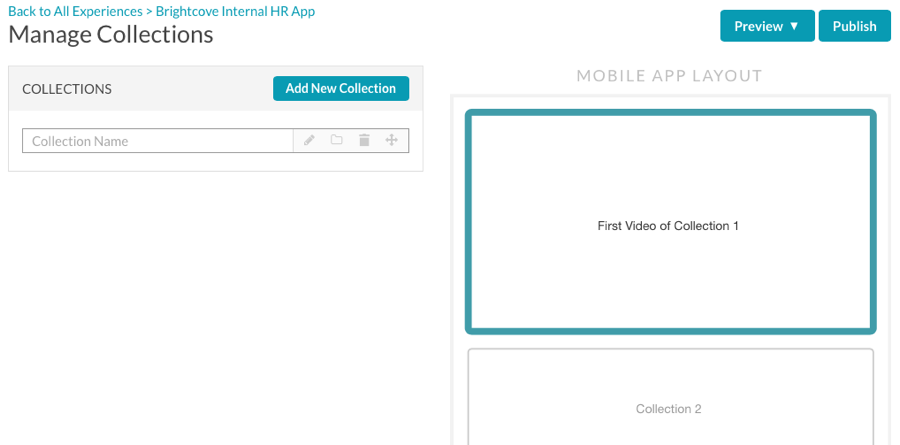Select the Collection 2 layout tile
This screenshot has width=900, height=445.
click(x=670, y=396)
